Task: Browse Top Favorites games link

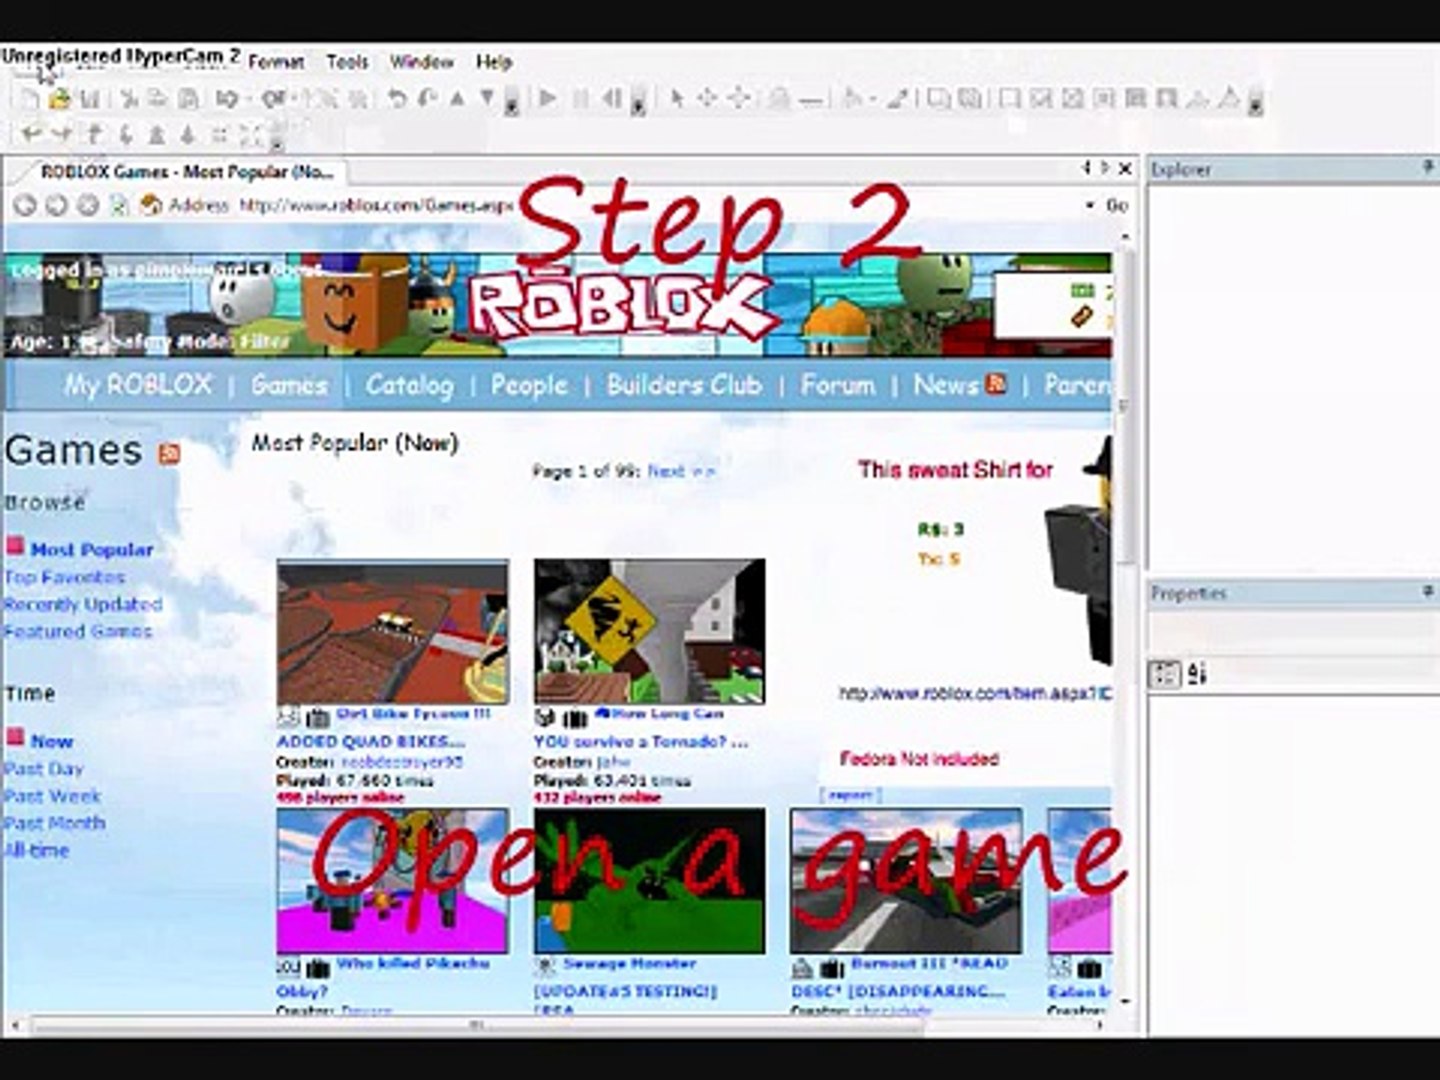Action: [65, 577]
